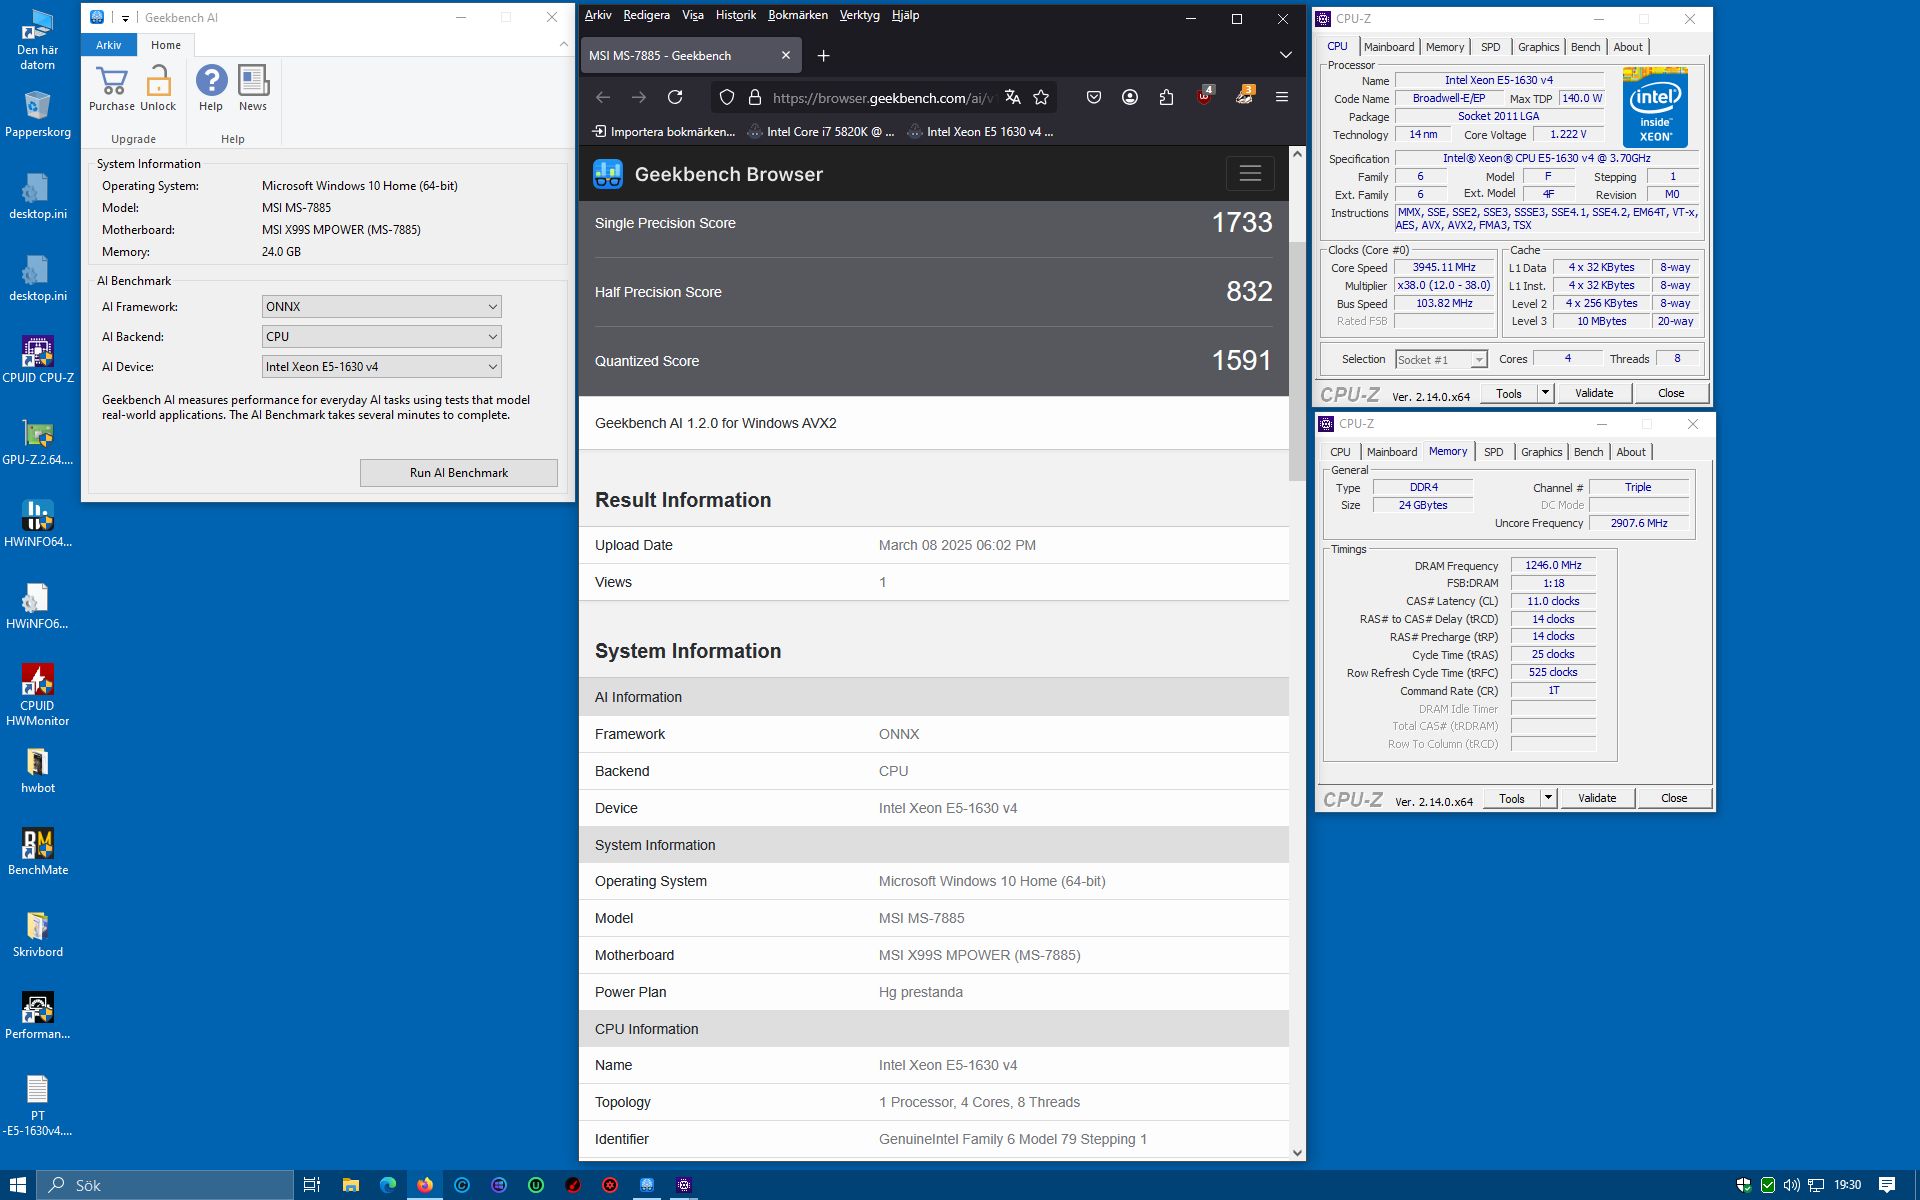This screenshot has height=1200, width=1920.
Task: Open the notification center icon
Action: [1887, 1185]
